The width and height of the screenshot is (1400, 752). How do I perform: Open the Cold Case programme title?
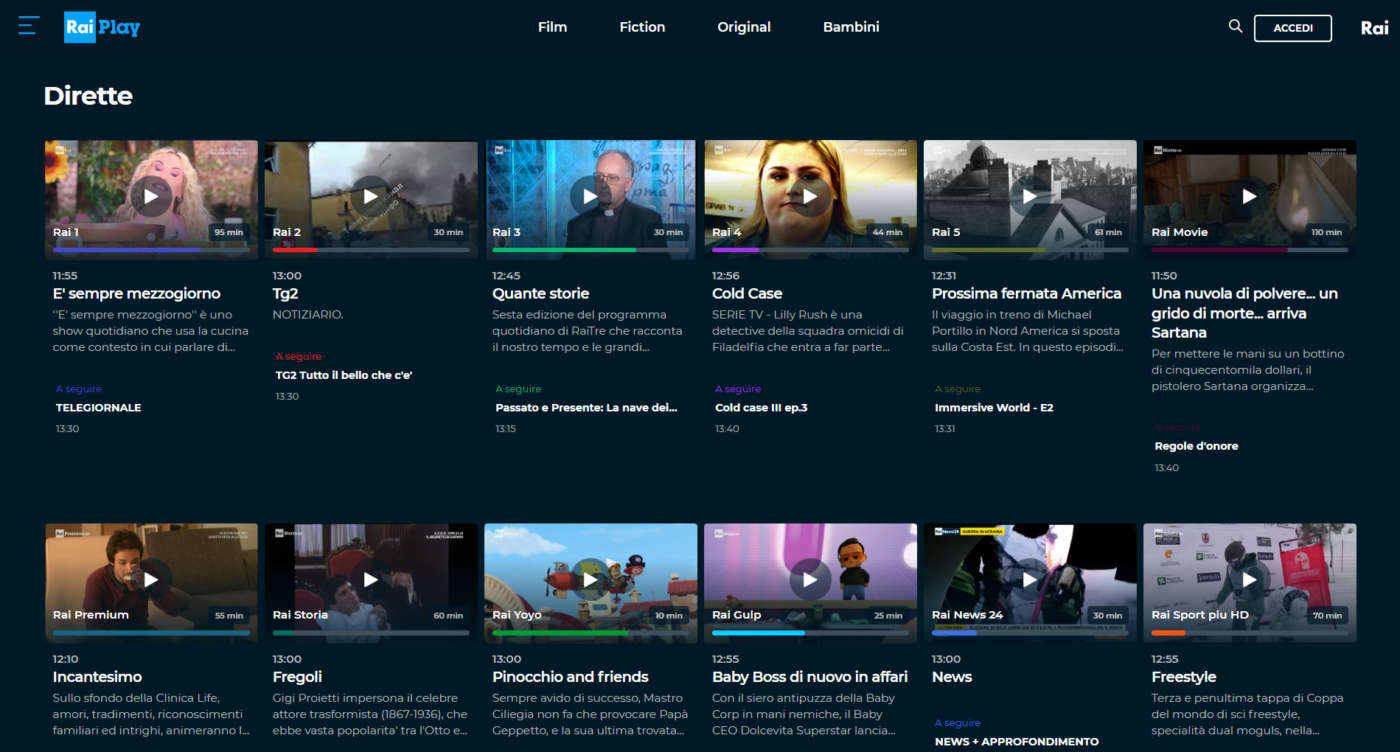[747, 294]
